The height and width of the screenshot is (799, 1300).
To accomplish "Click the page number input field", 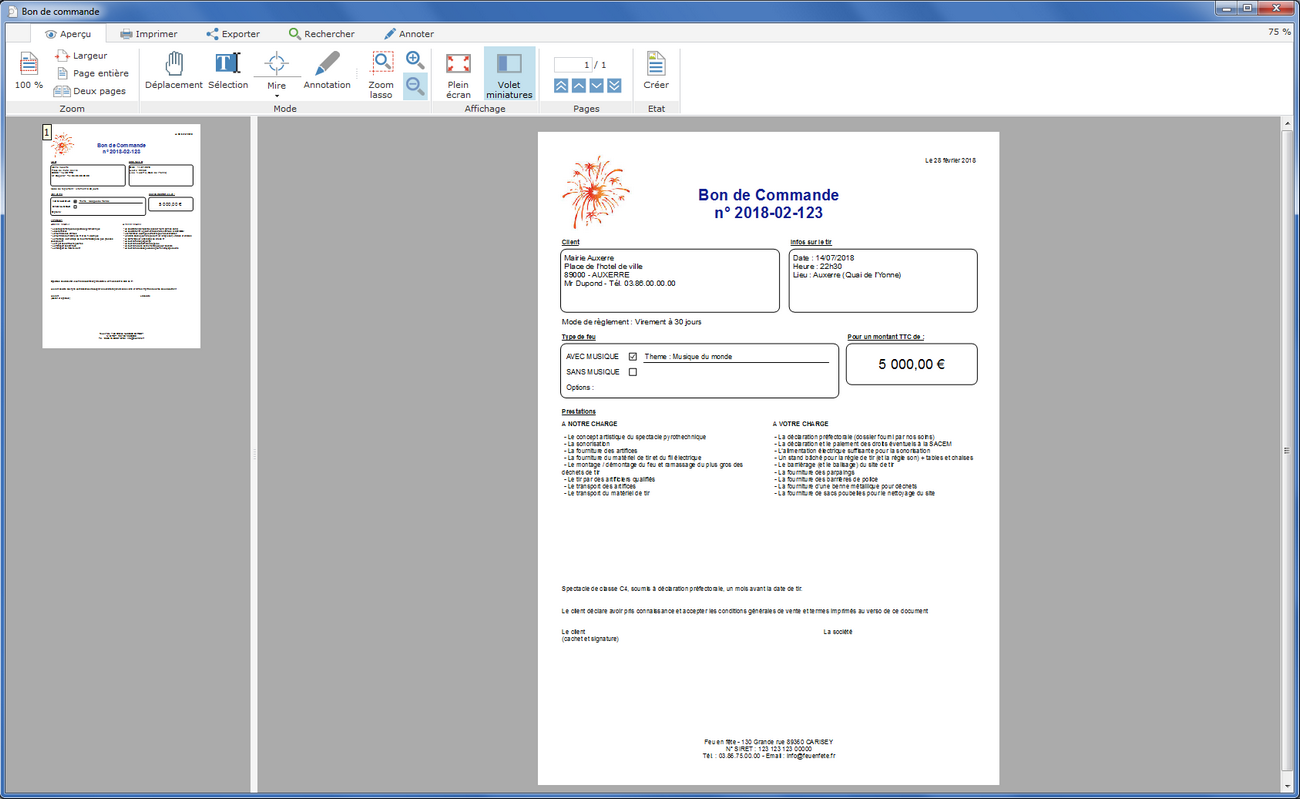I will click(x=573, y=65).
